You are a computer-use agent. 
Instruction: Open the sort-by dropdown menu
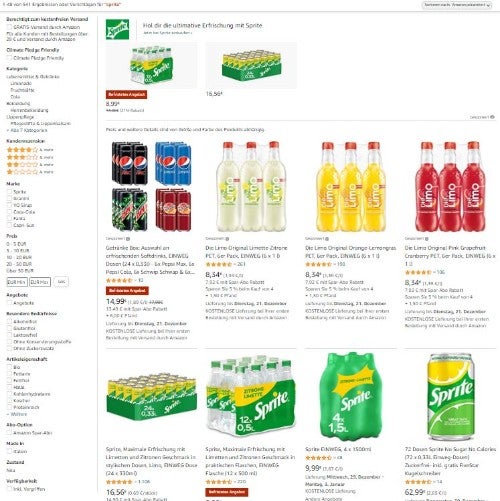click(457, 5)
